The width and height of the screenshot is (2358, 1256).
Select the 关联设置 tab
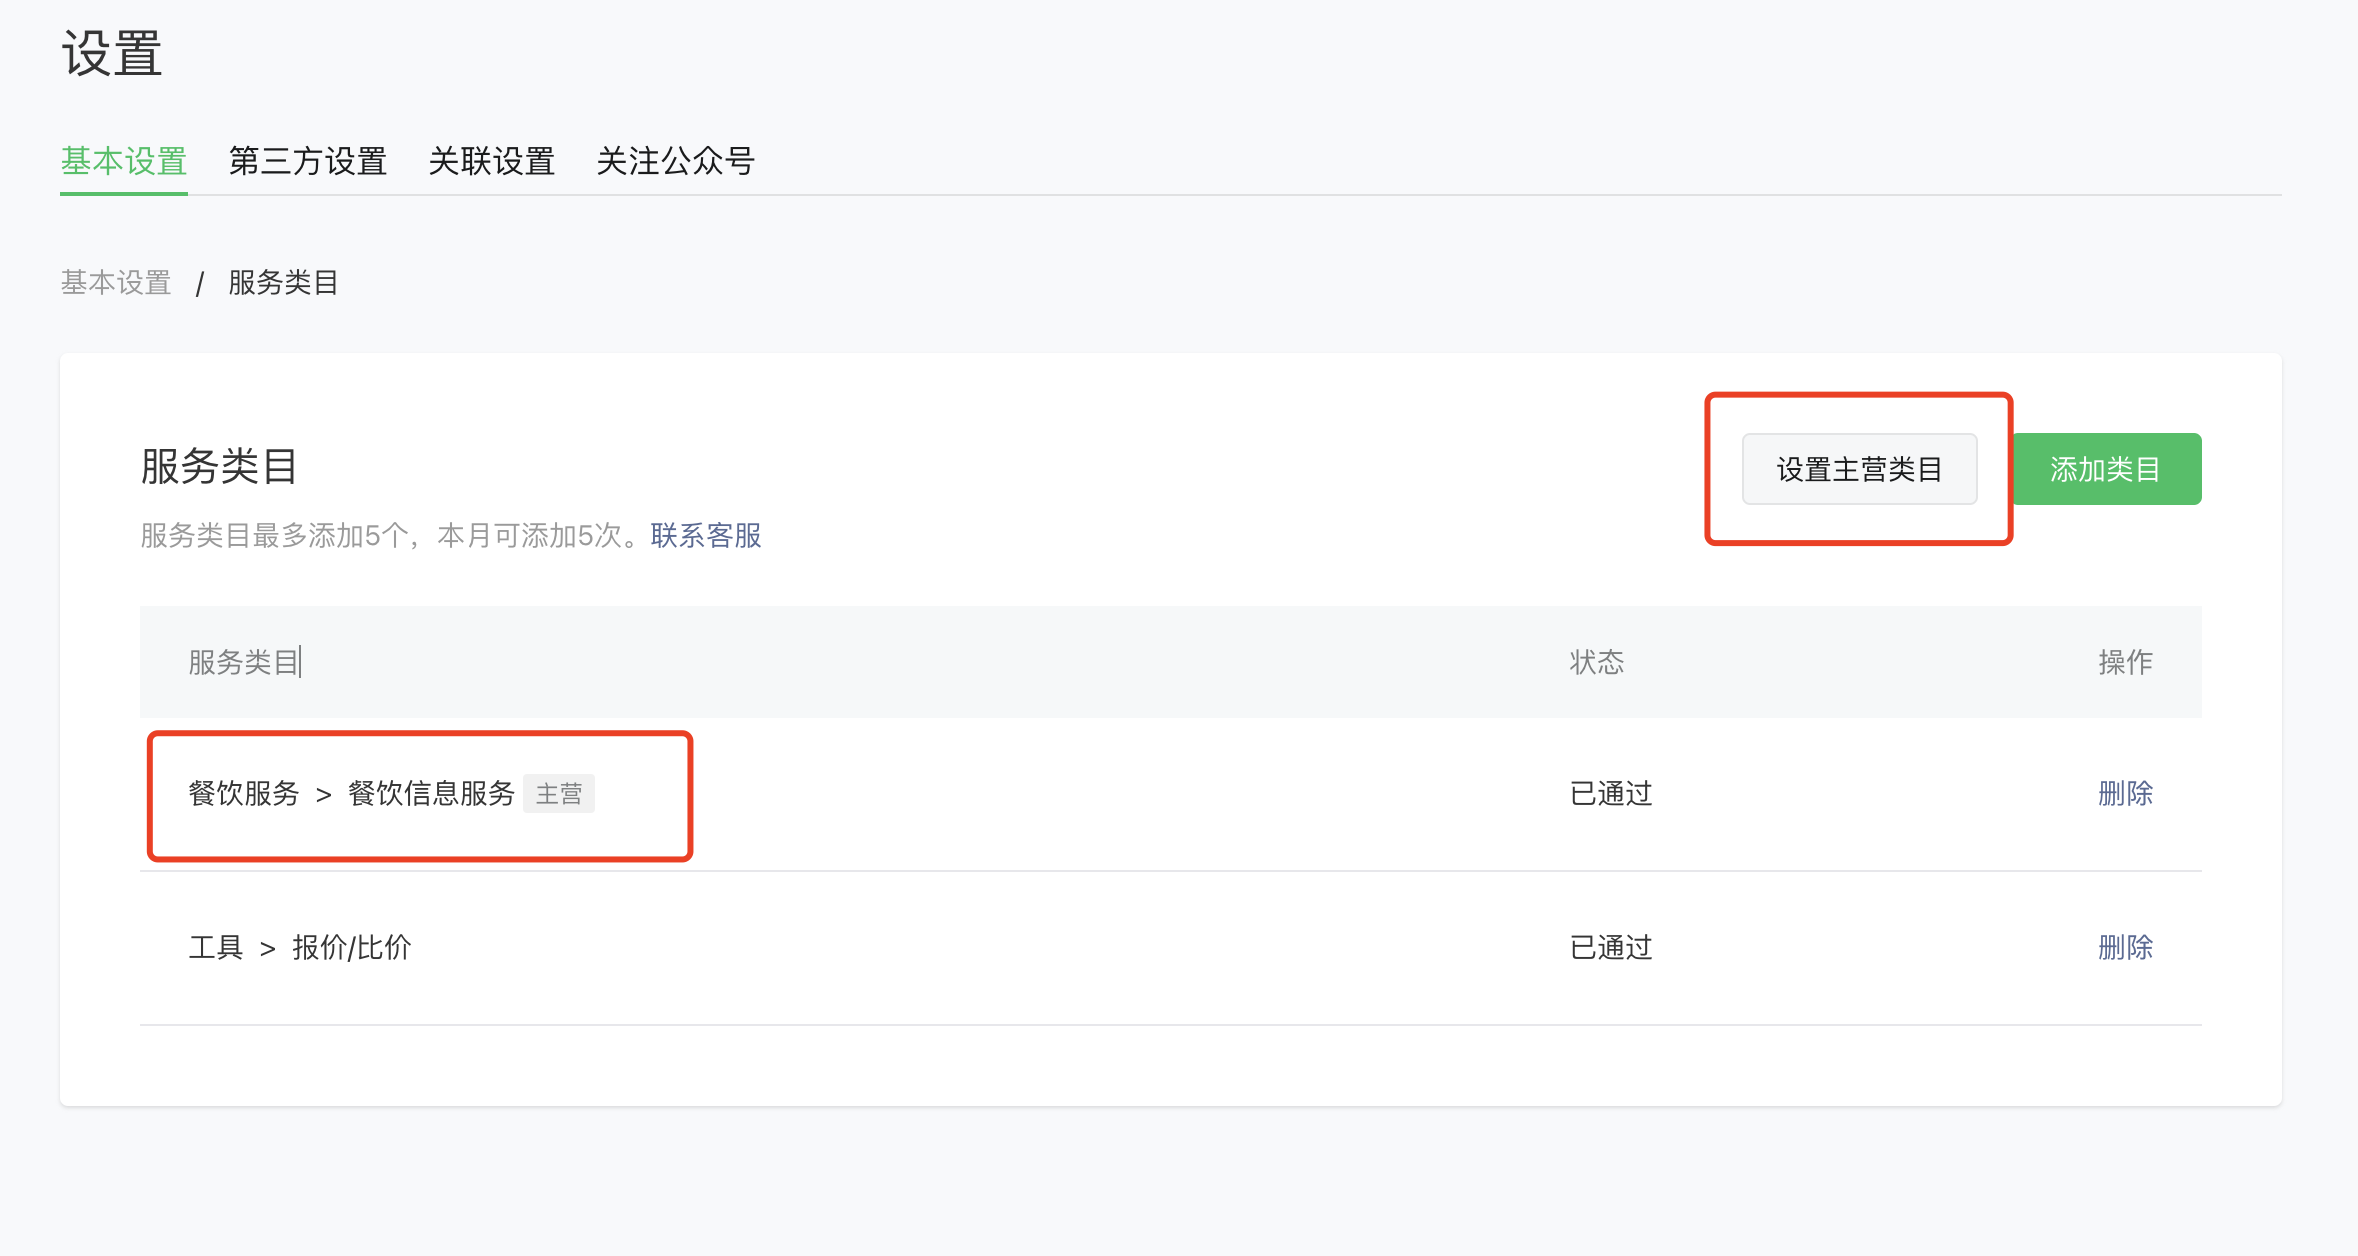pos(491,161)
